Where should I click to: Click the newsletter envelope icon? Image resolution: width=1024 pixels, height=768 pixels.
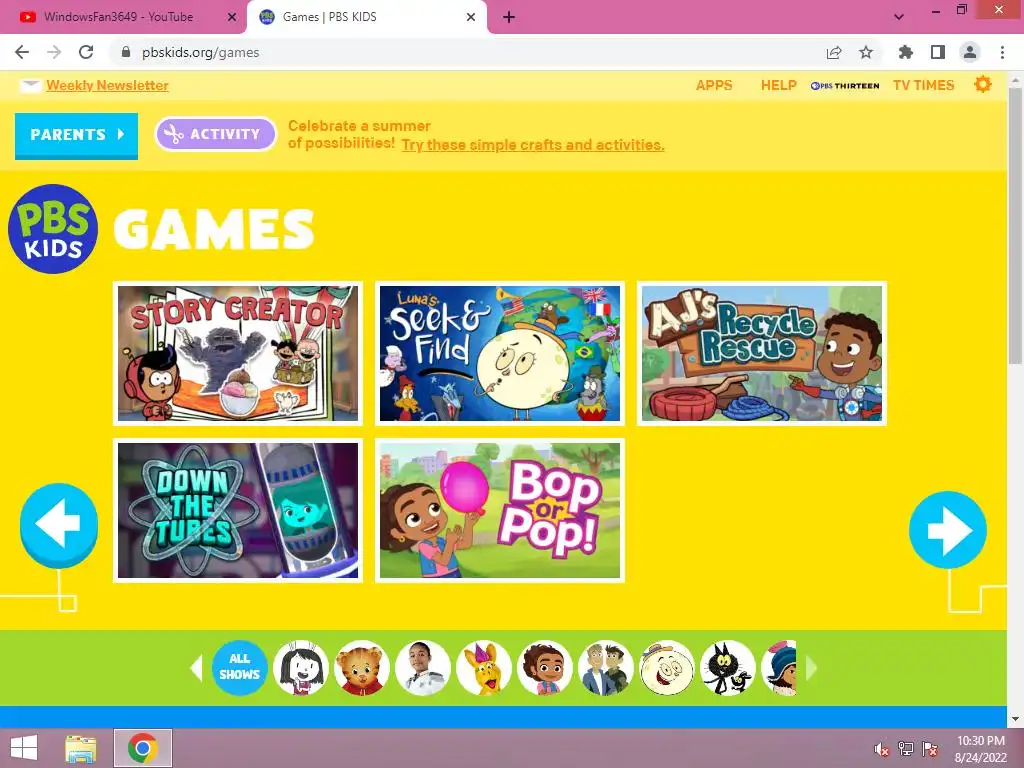click(x=31, y=86)
